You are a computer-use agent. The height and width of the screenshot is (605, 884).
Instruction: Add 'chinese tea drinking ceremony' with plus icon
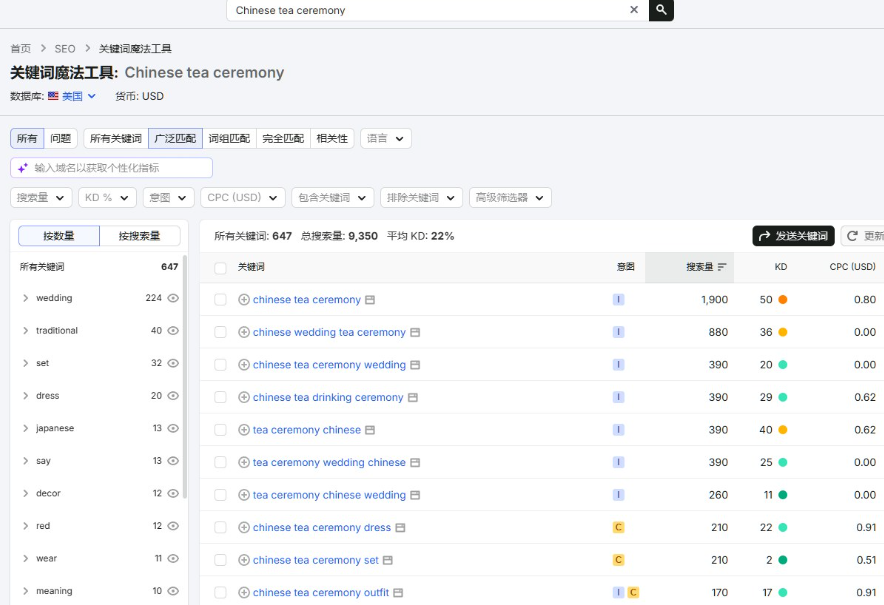point(244,398)
